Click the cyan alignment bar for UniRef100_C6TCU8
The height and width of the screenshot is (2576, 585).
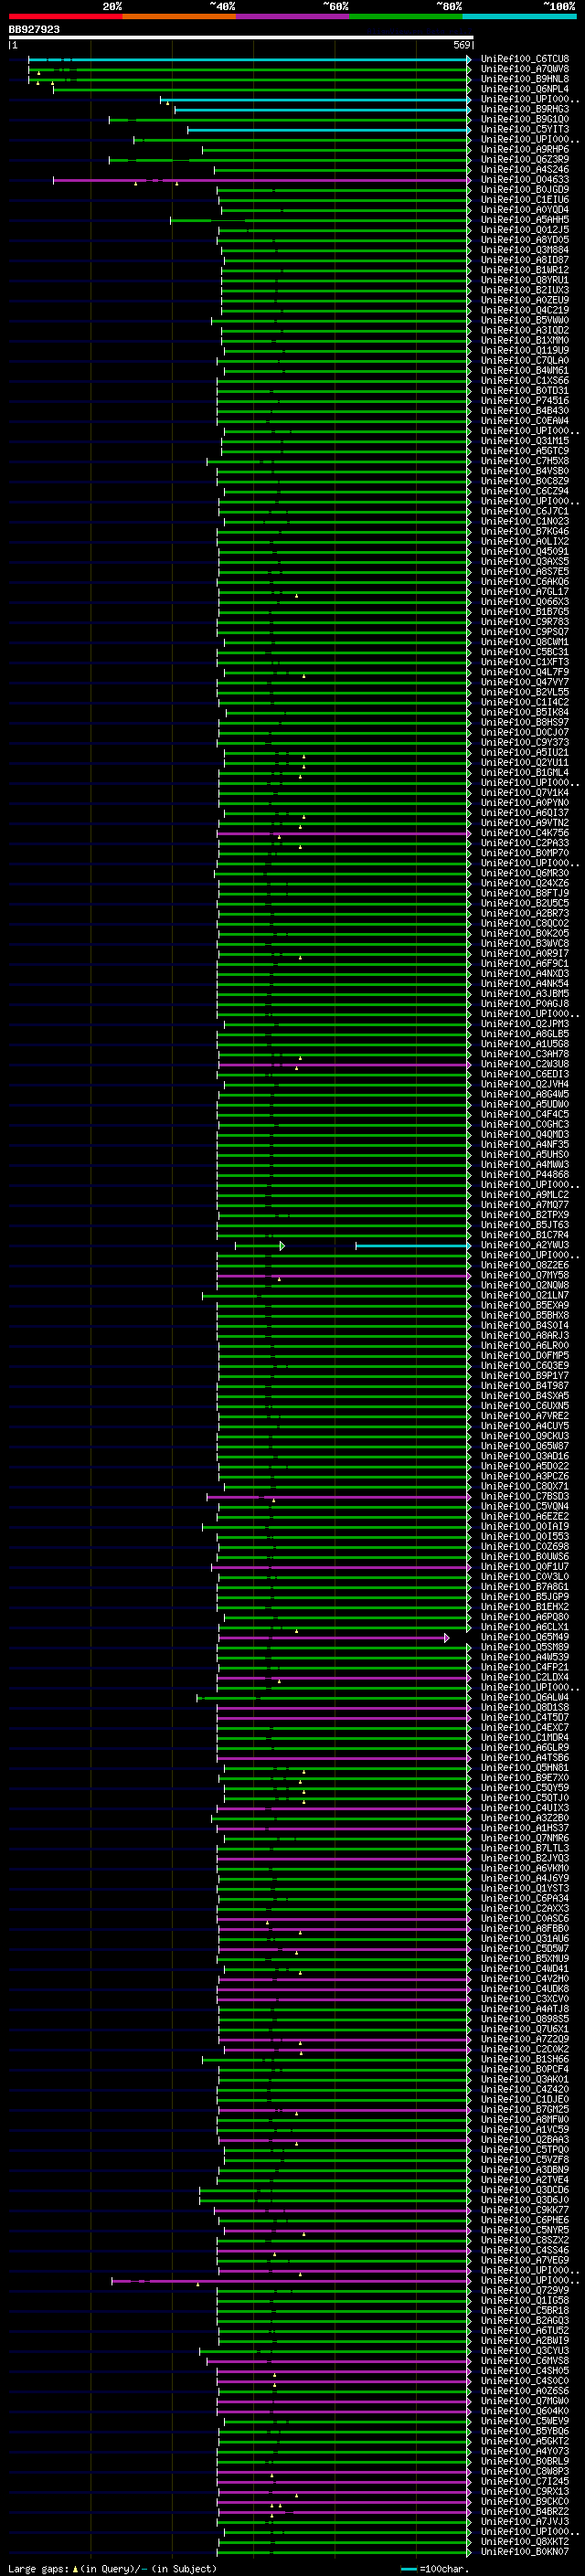coord(248,59)
